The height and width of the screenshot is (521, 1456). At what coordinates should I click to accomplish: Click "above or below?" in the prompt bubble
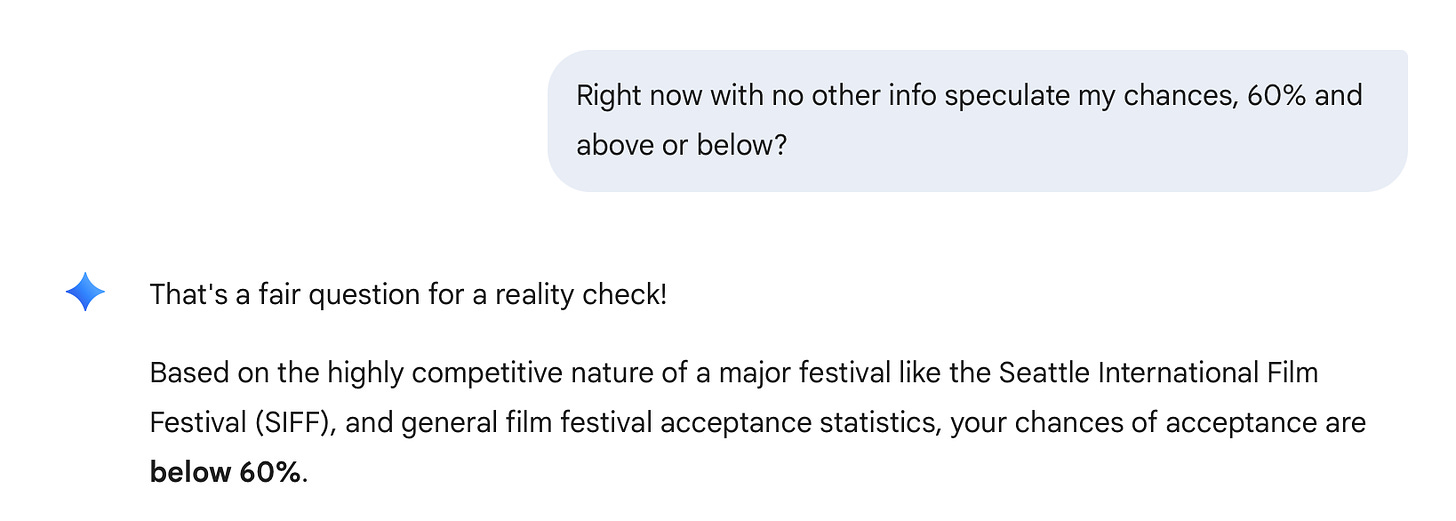click(x=682, y=145)
